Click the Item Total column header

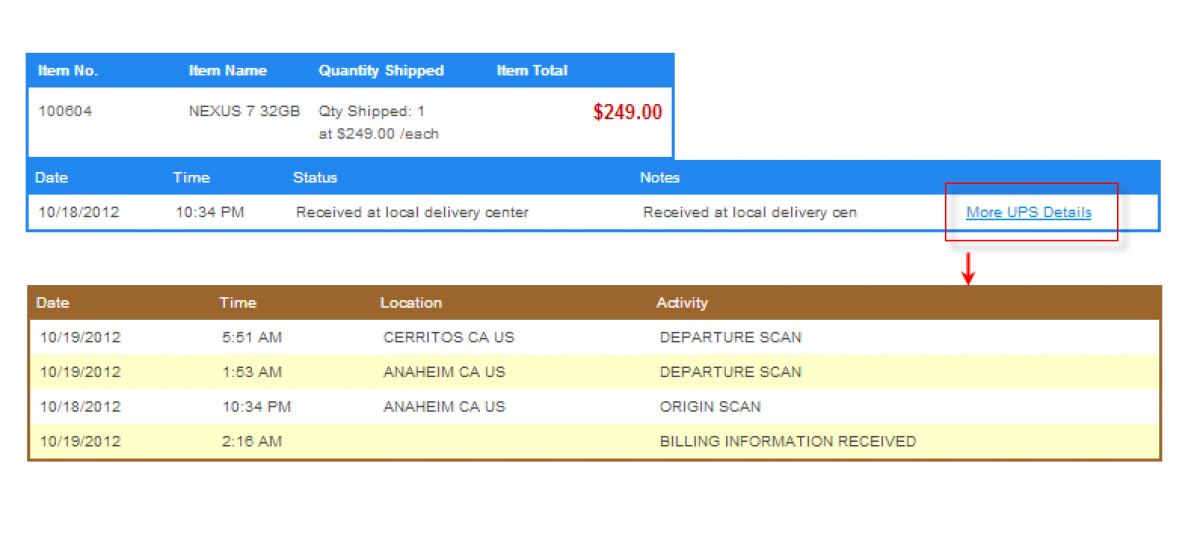(532, 71)
